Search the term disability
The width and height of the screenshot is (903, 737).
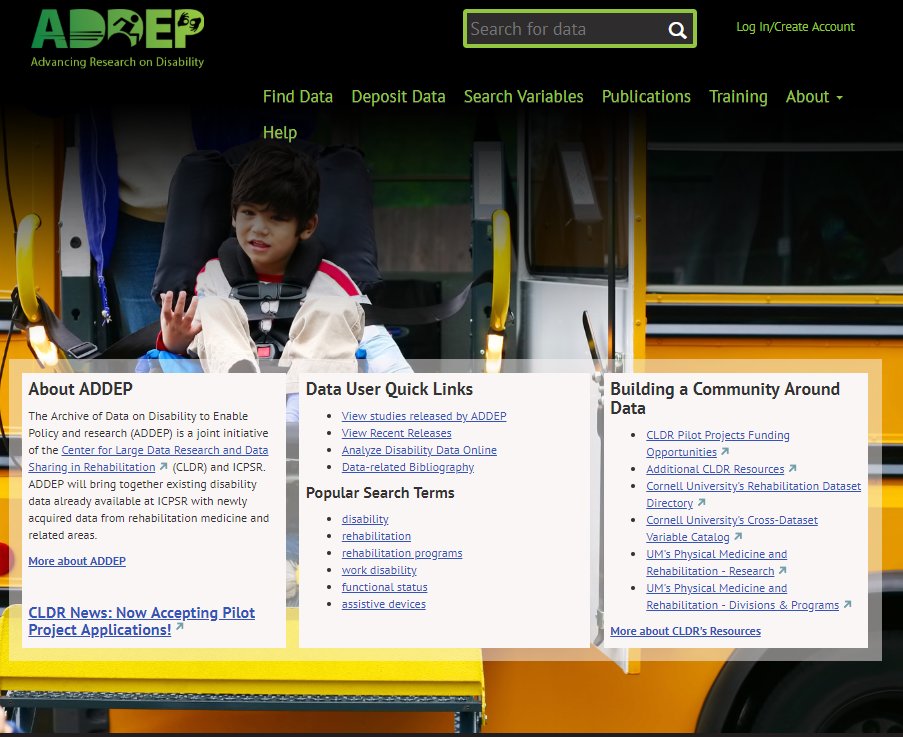pos(365,519)
